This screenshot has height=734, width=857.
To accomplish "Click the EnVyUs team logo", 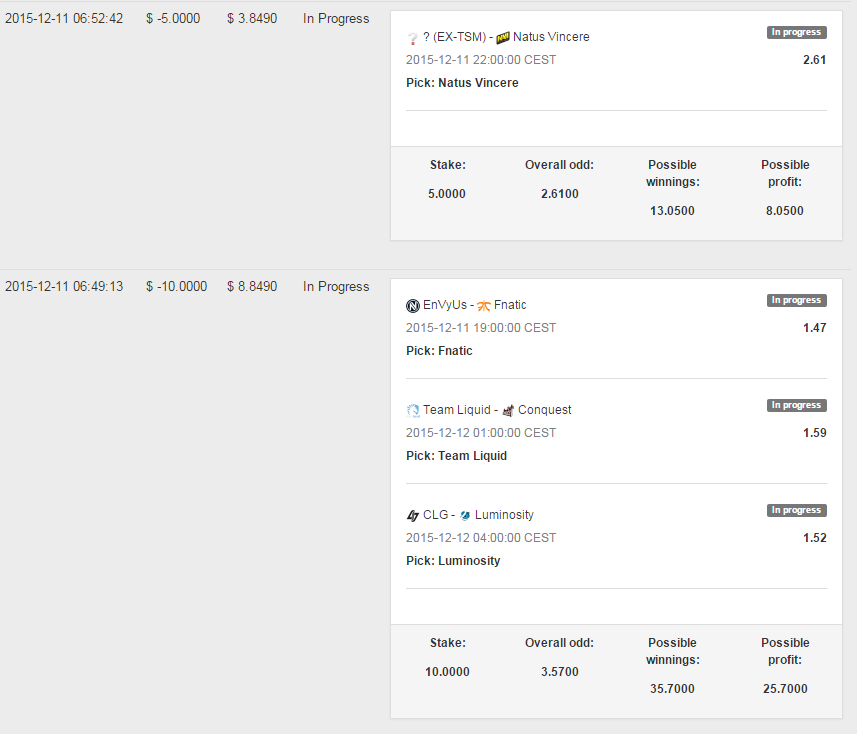I will point(413,306).
